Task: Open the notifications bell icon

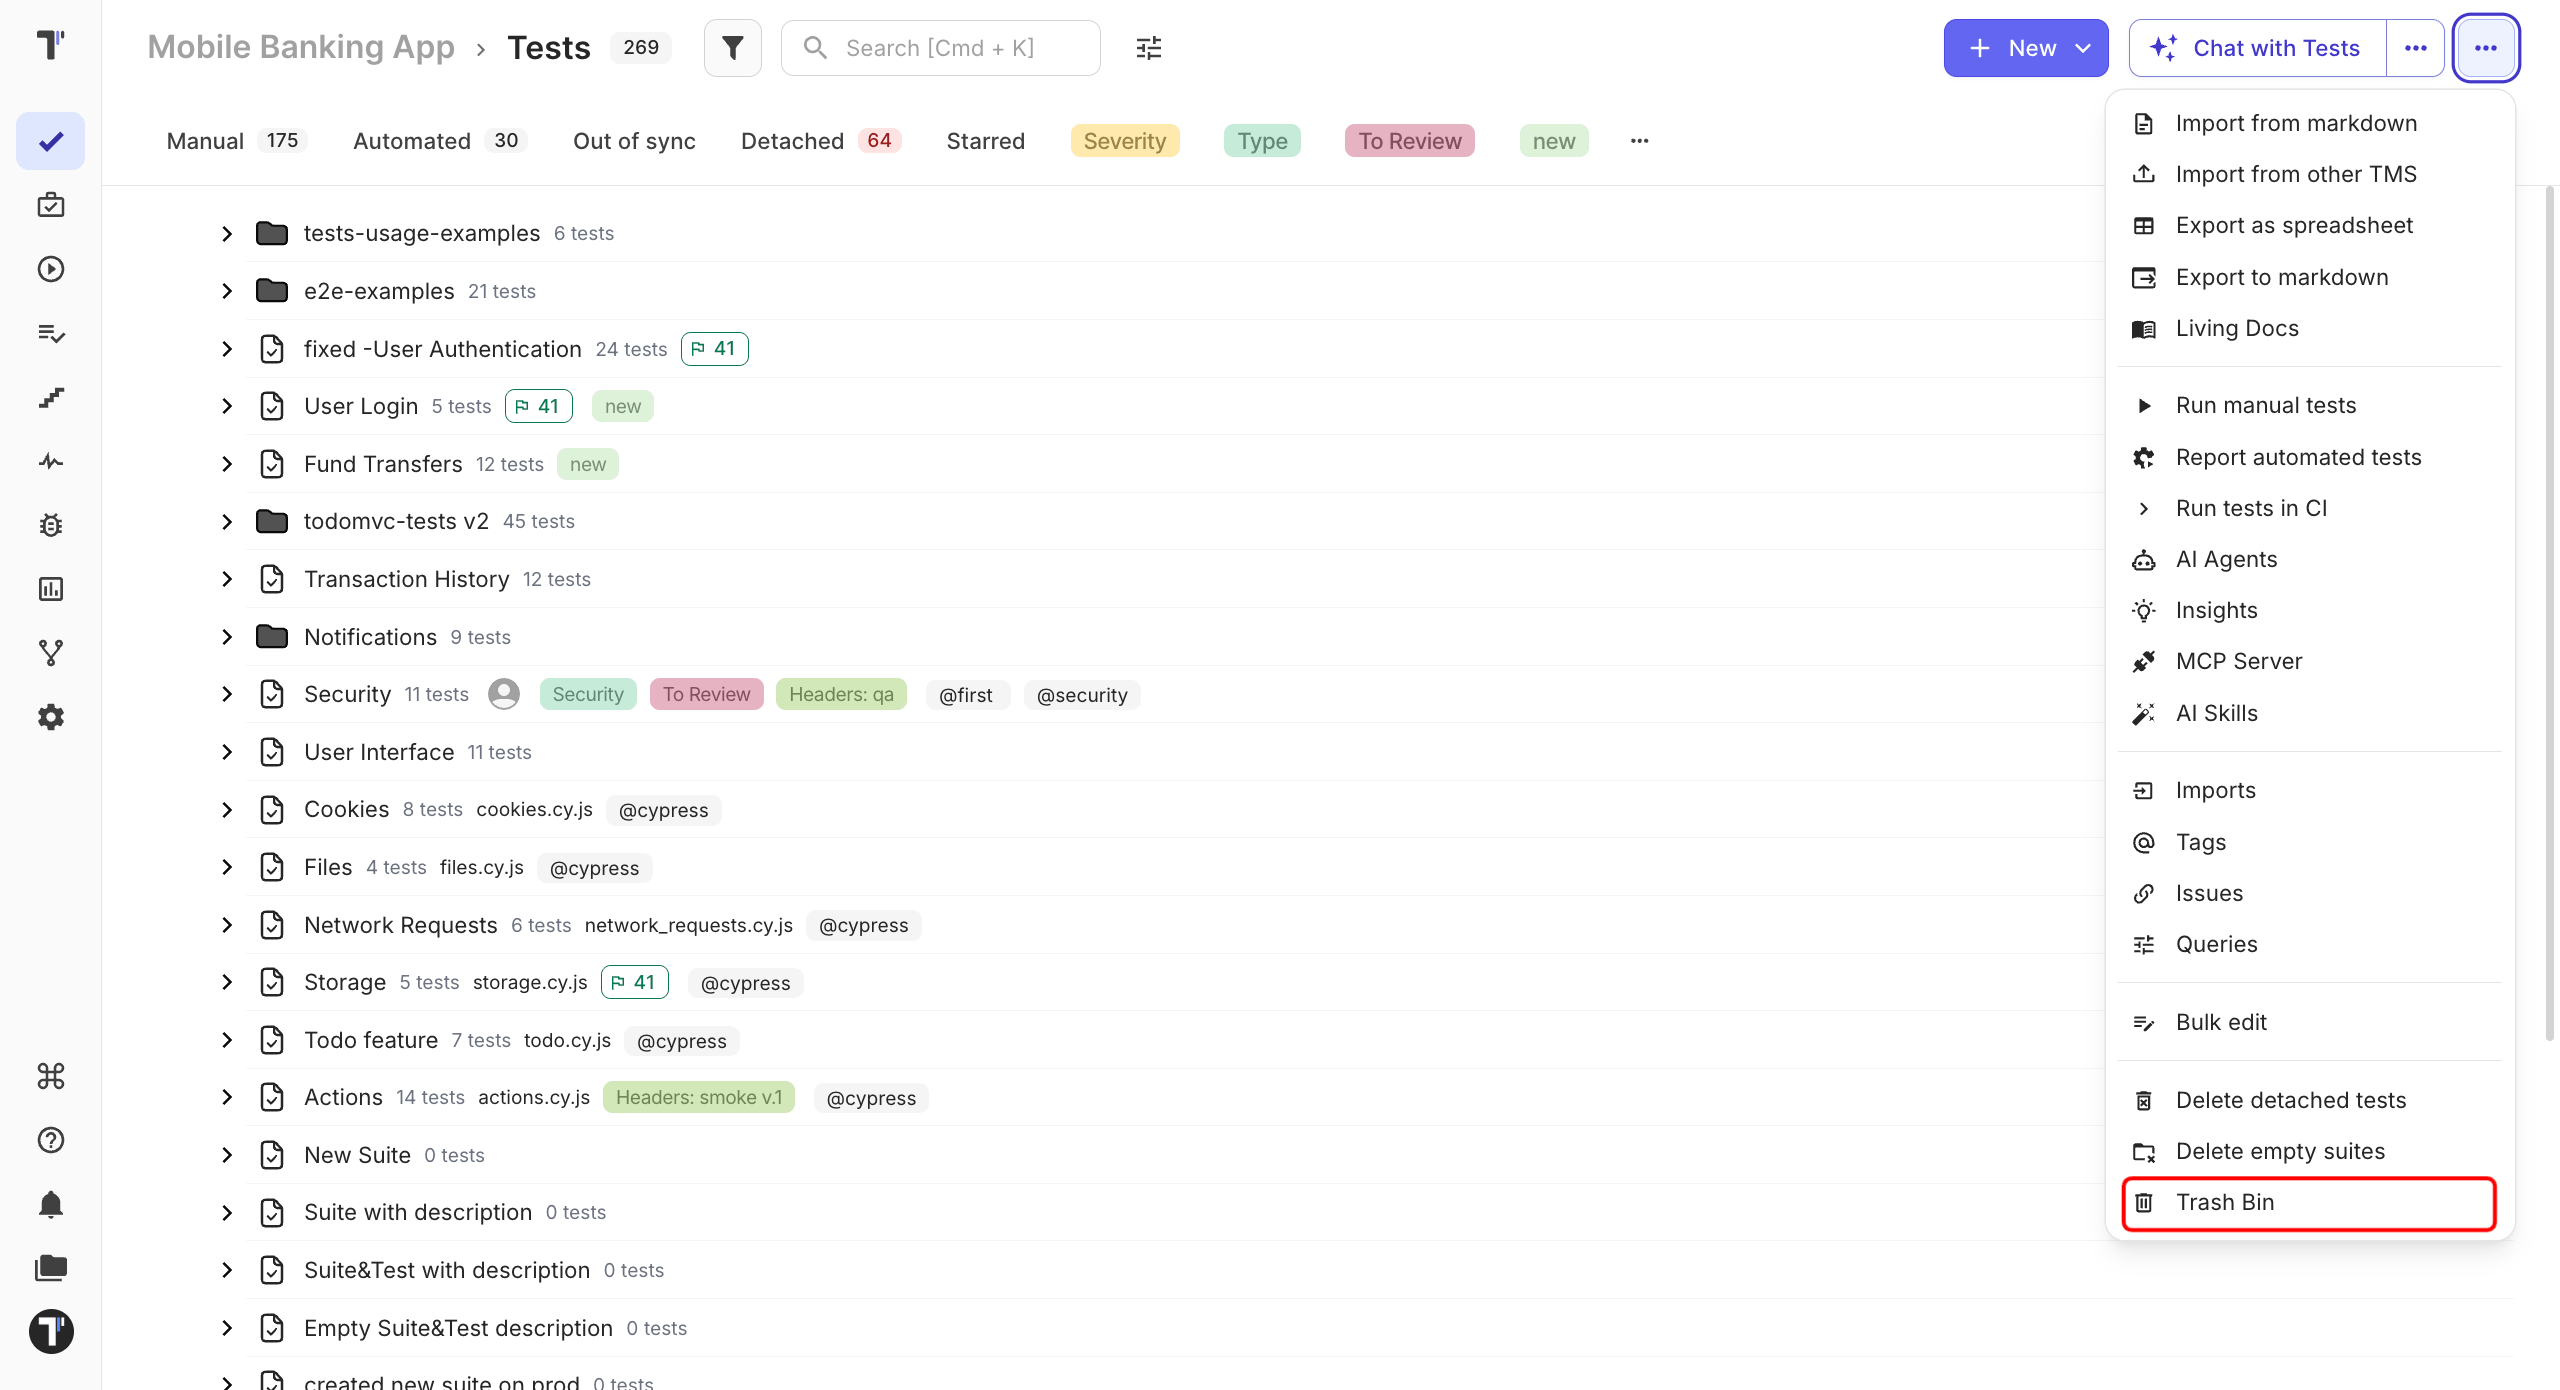Action: pyautogui.click(x=51, y=1204)
